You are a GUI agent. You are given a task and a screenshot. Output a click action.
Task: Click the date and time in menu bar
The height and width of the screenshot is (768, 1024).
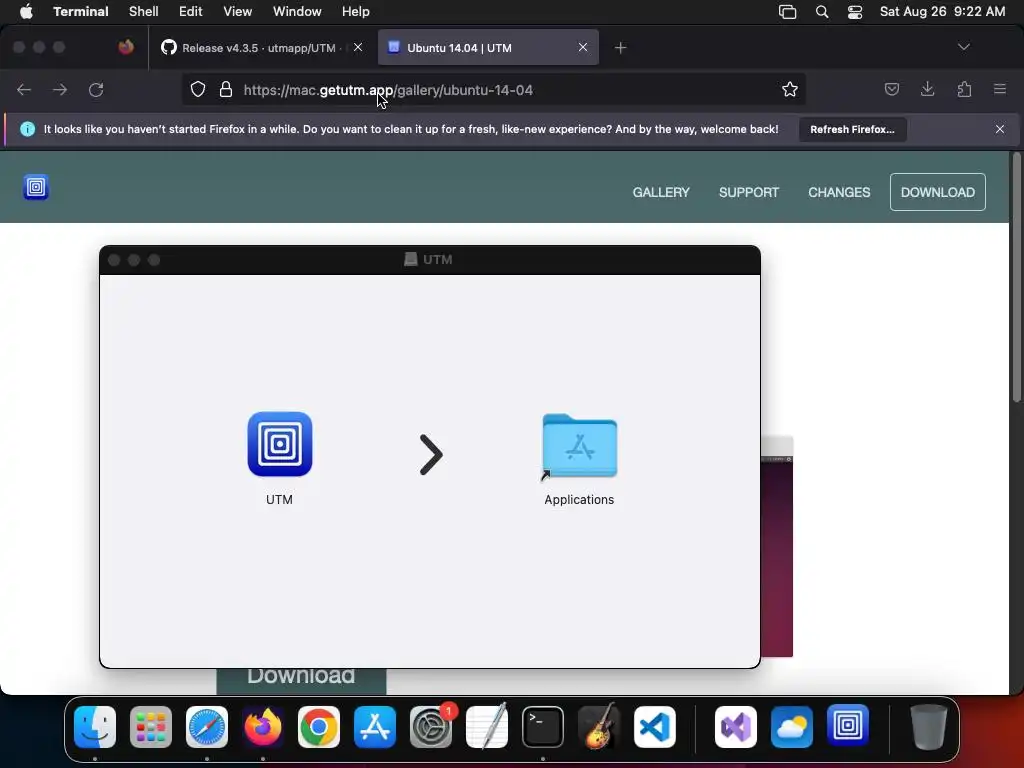(942, 12)
